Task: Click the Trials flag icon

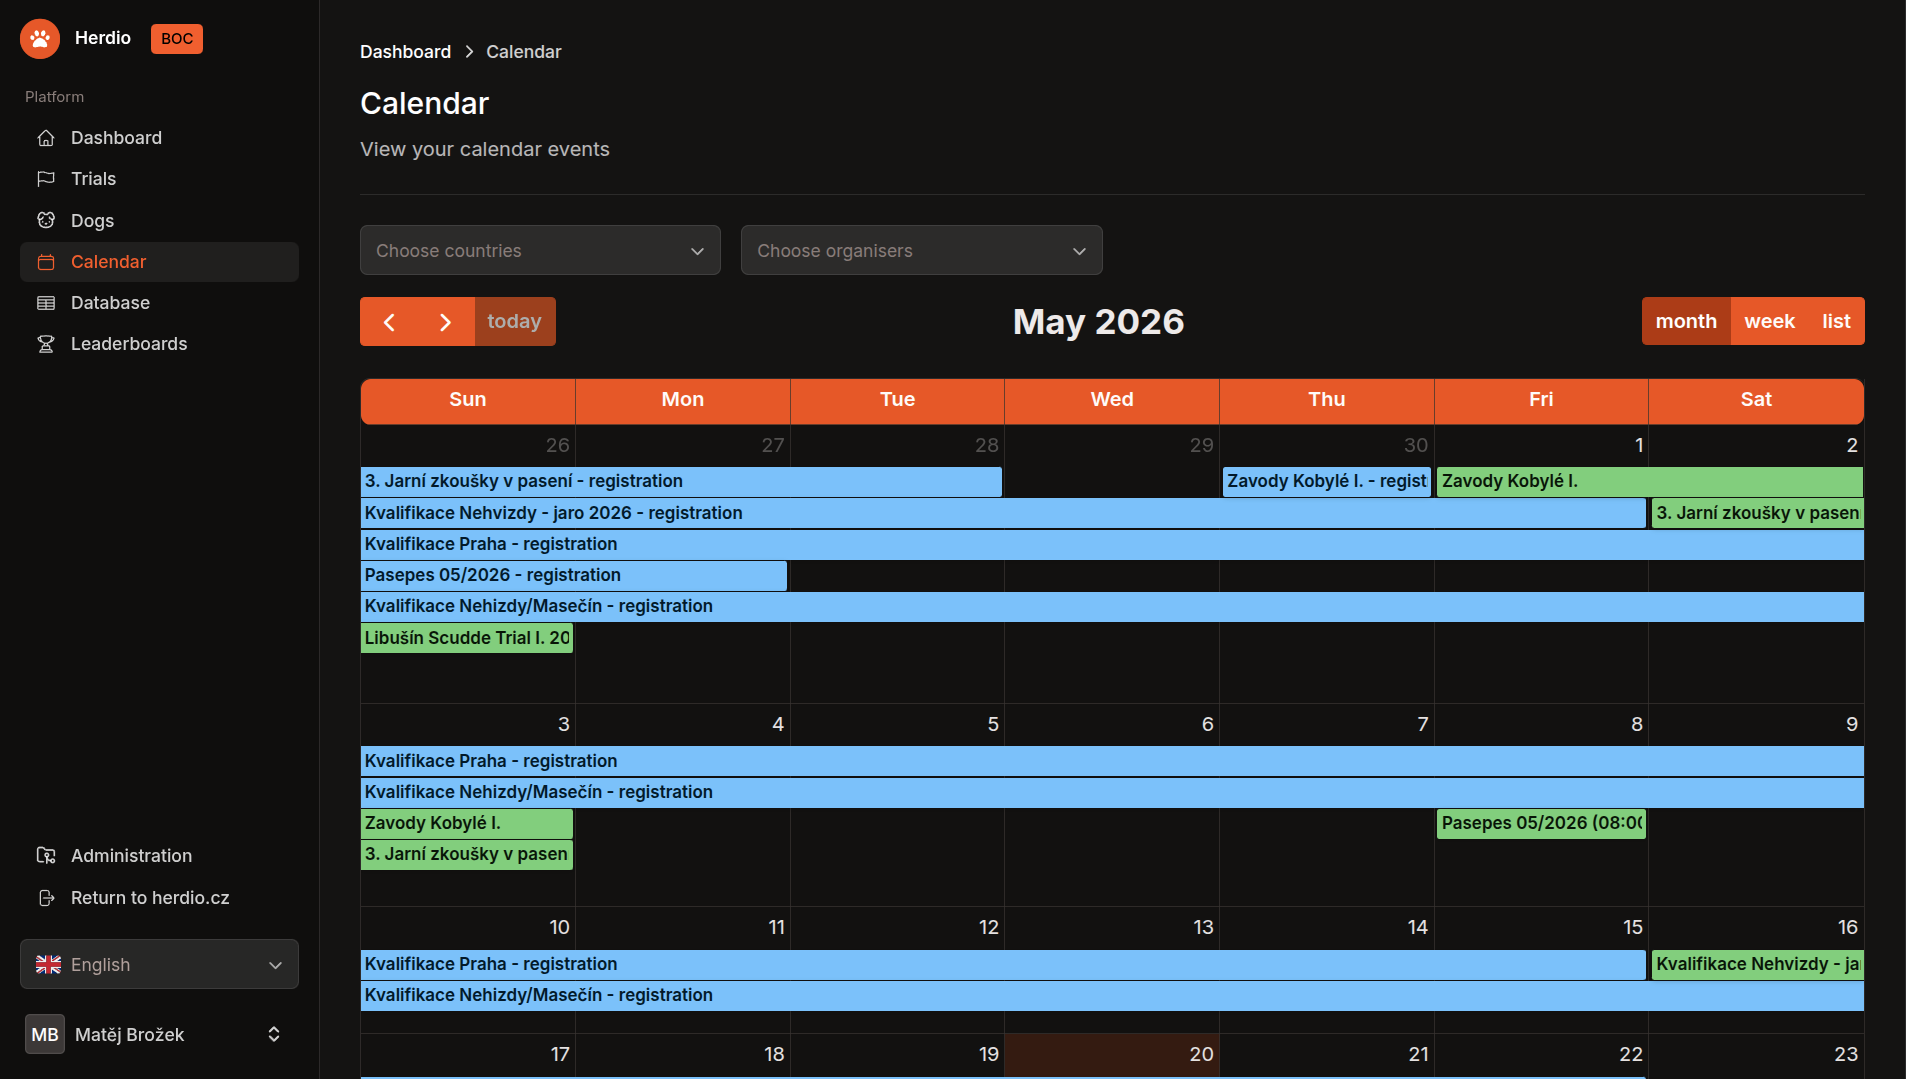Action: point(46,179)
